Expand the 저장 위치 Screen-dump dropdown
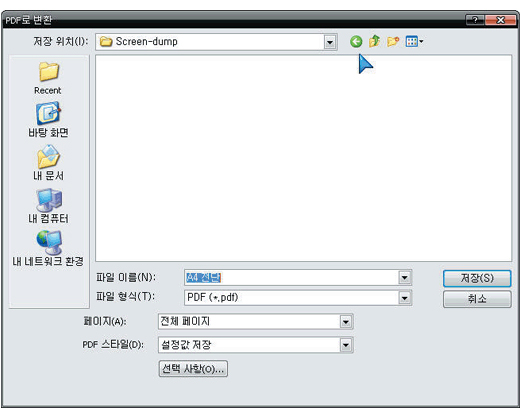521x420 pixels. (x=330, y=42)
